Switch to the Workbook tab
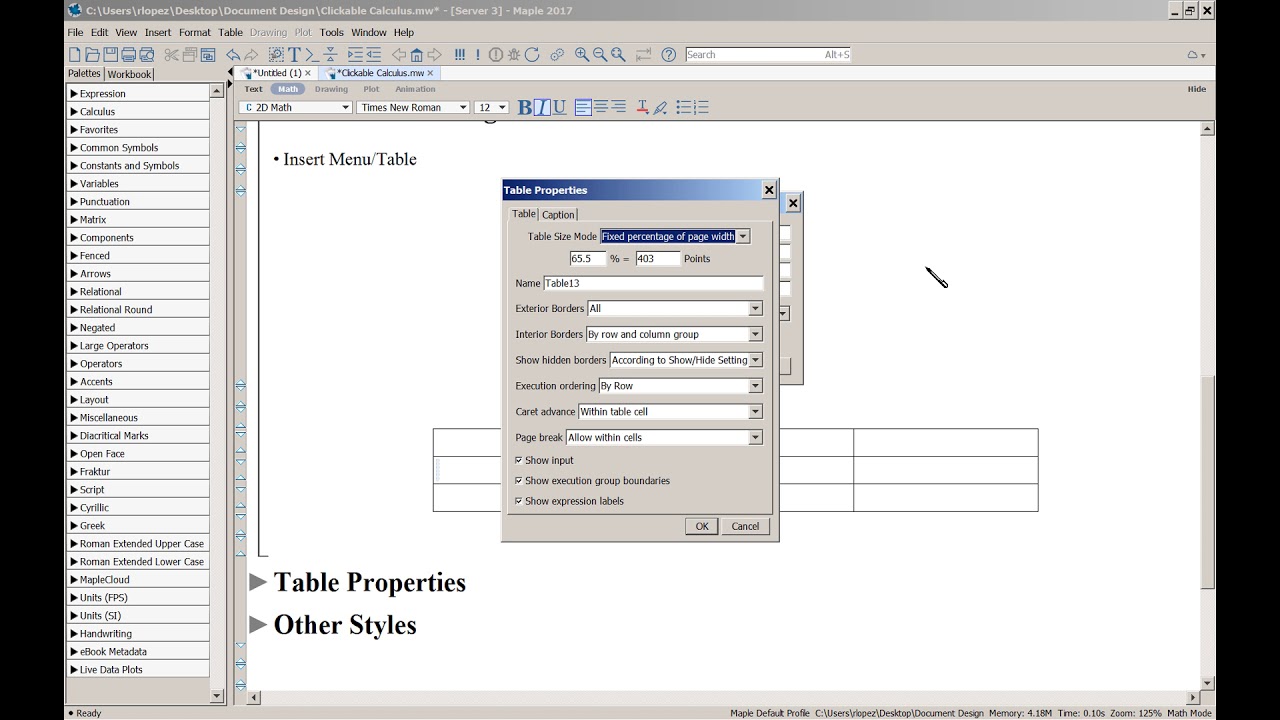The image size is (1280, 720). pos(129,74)
